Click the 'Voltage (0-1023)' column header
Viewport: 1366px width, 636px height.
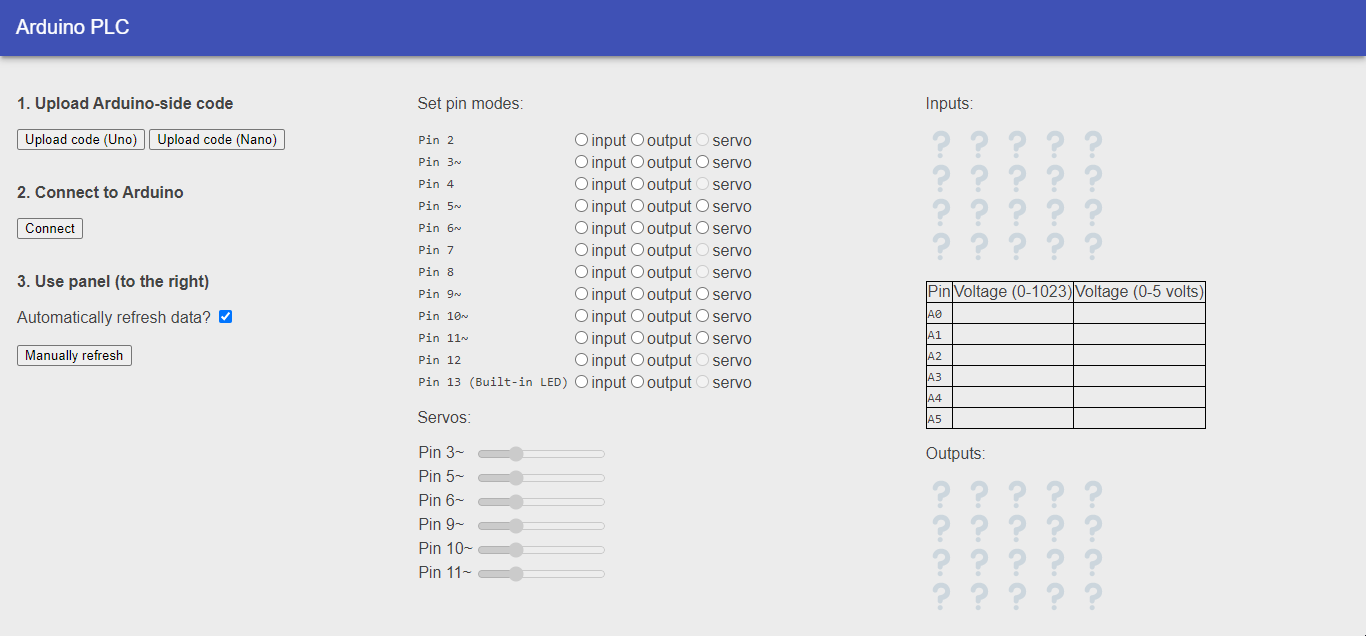coord(1013,292)
